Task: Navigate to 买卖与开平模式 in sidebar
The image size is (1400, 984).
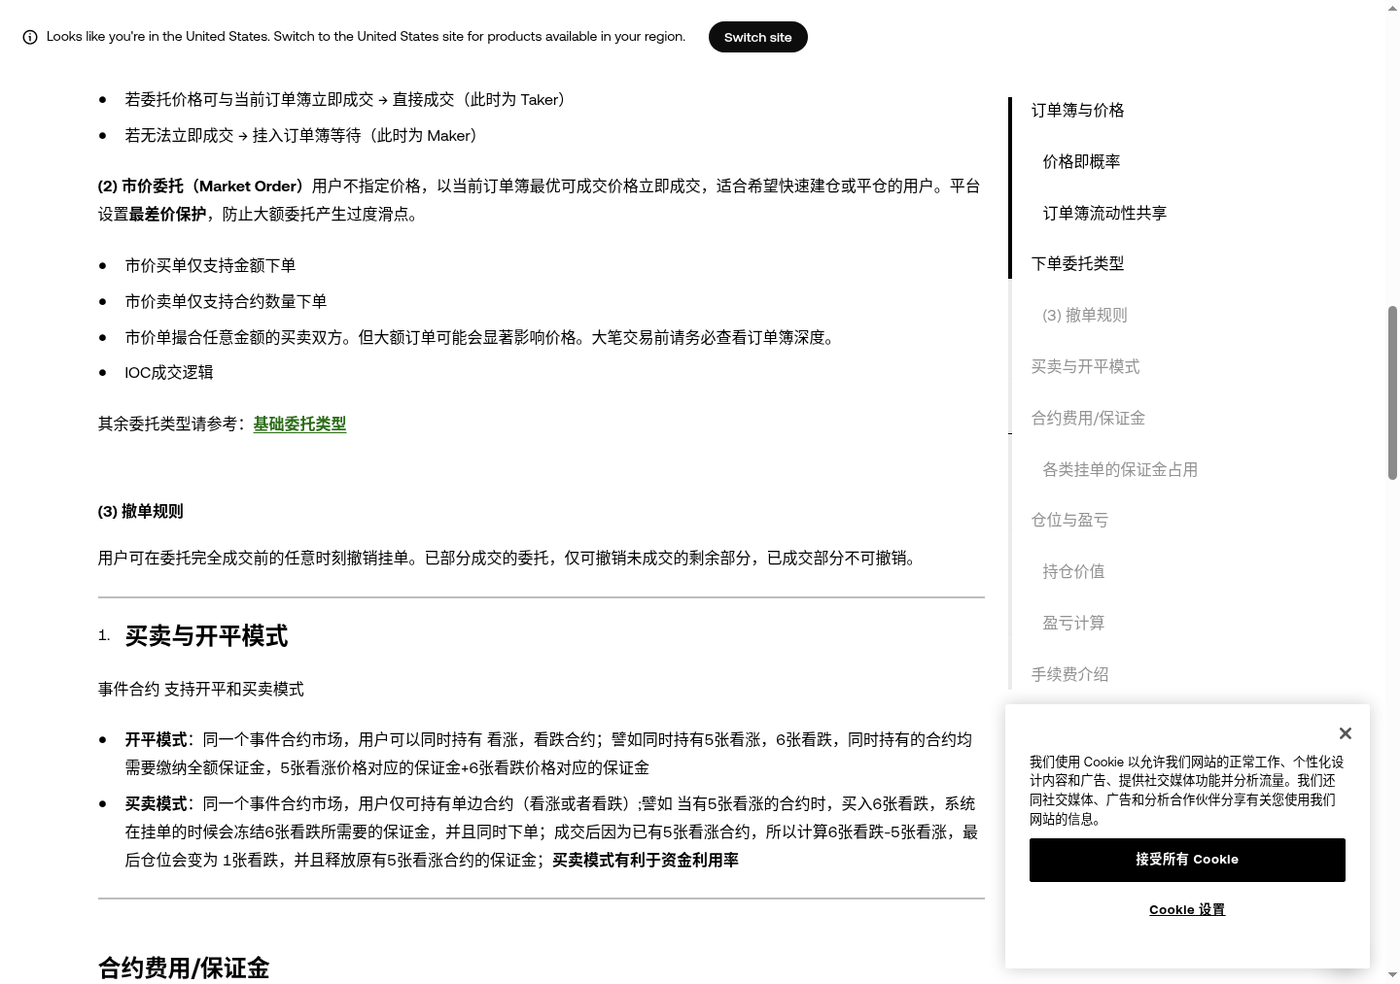Action: 1085,367
